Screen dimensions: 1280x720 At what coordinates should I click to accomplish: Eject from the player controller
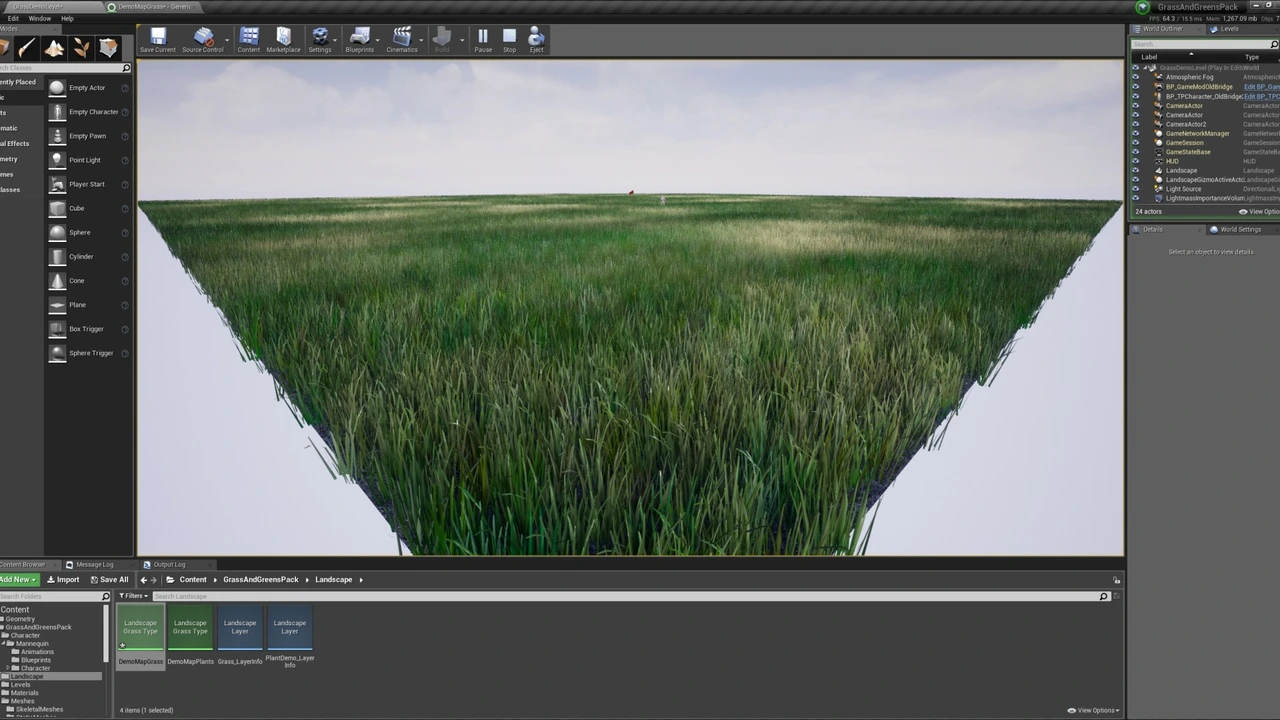pyautogui.click(x=536, y=40)
